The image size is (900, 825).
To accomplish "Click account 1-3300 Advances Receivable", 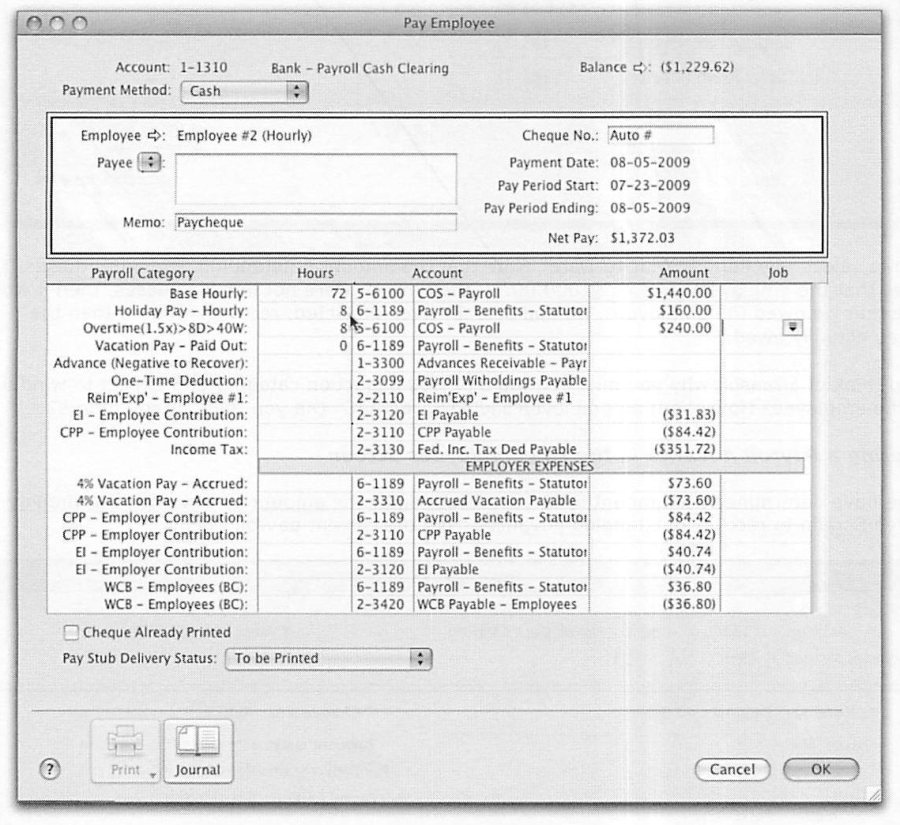I will pos(471,363).
